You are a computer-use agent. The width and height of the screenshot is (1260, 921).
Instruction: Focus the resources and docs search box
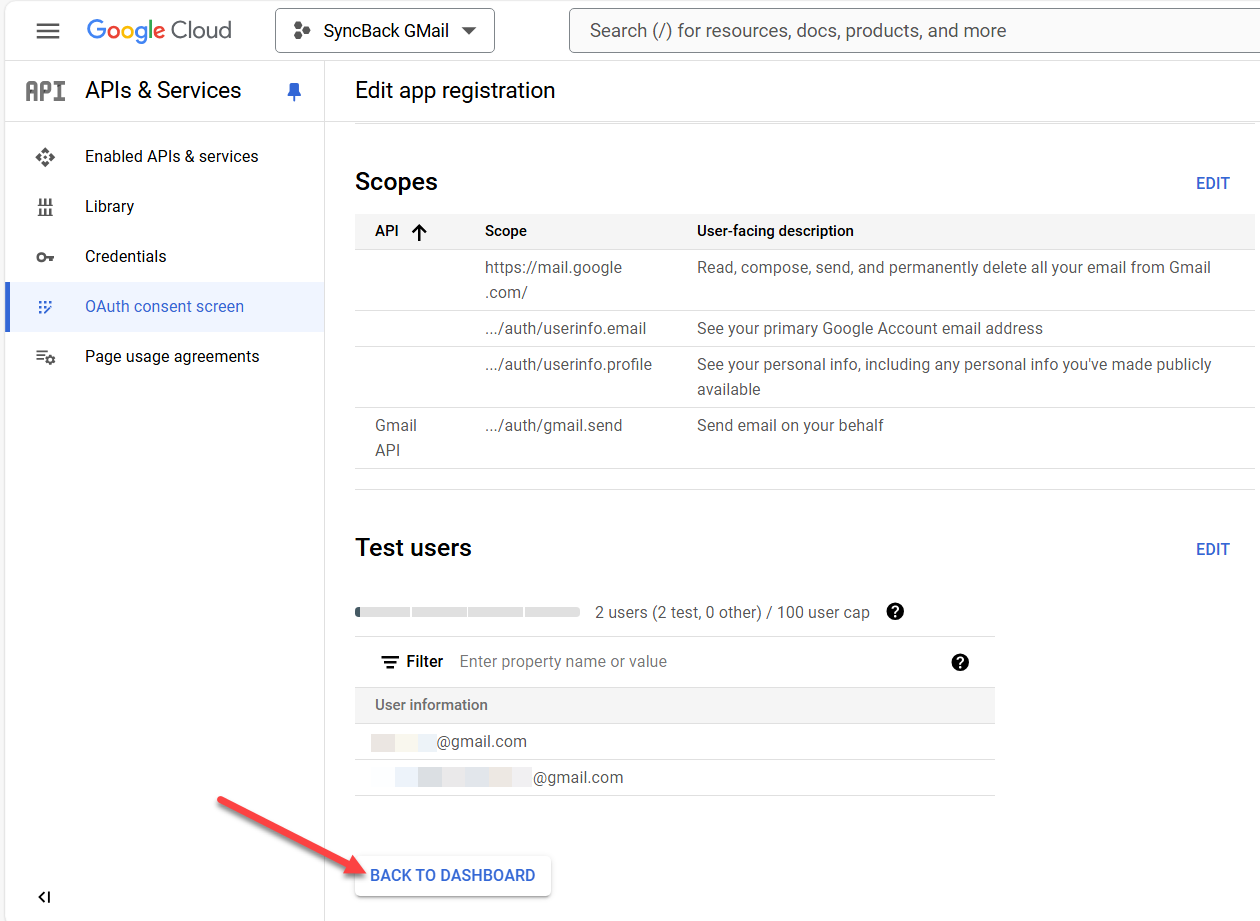914,31
